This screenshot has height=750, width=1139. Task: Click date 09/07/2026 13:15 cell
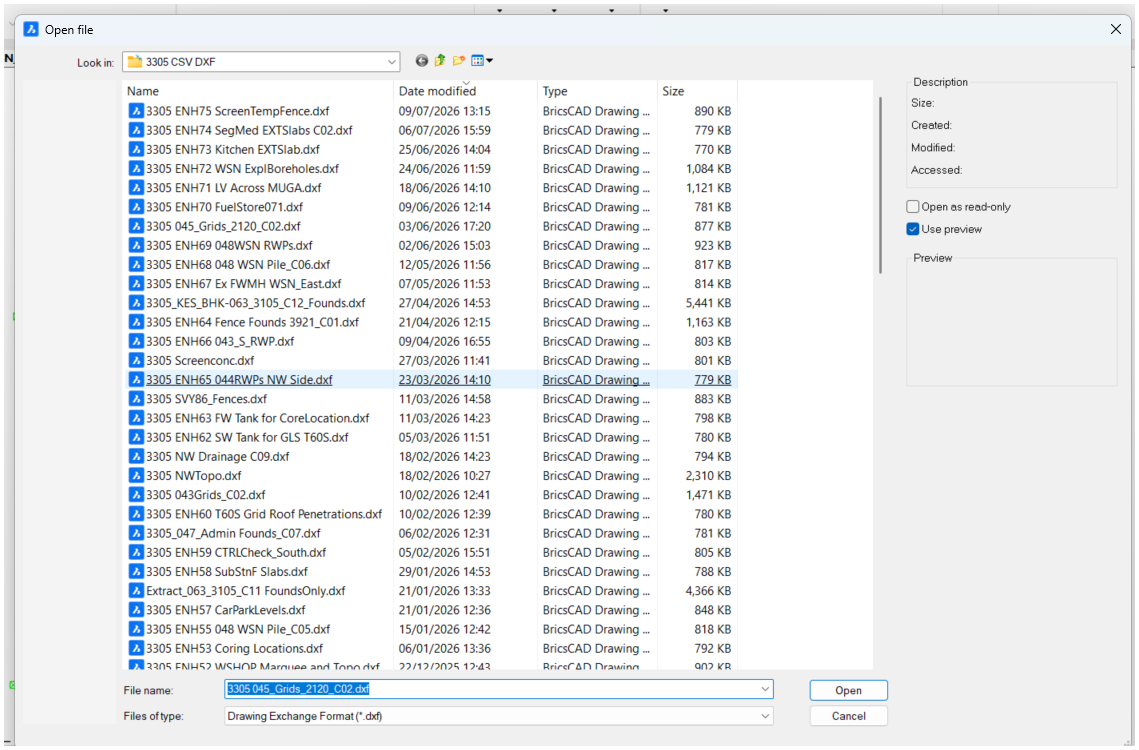[x=445, y=110]
